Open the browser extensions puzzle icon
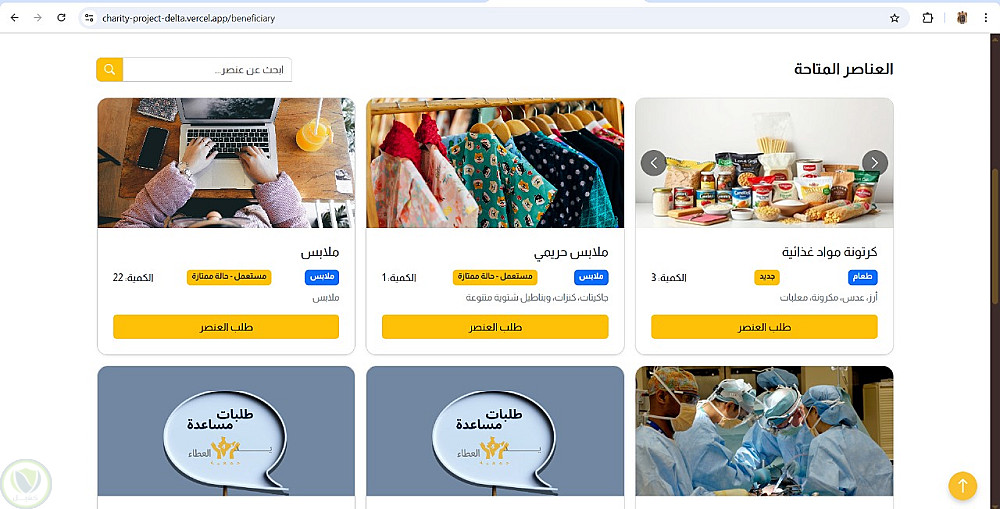Image resolution: width=1000 pixels, height=509 pixels. pyautogui.click(x=928, y=18)
